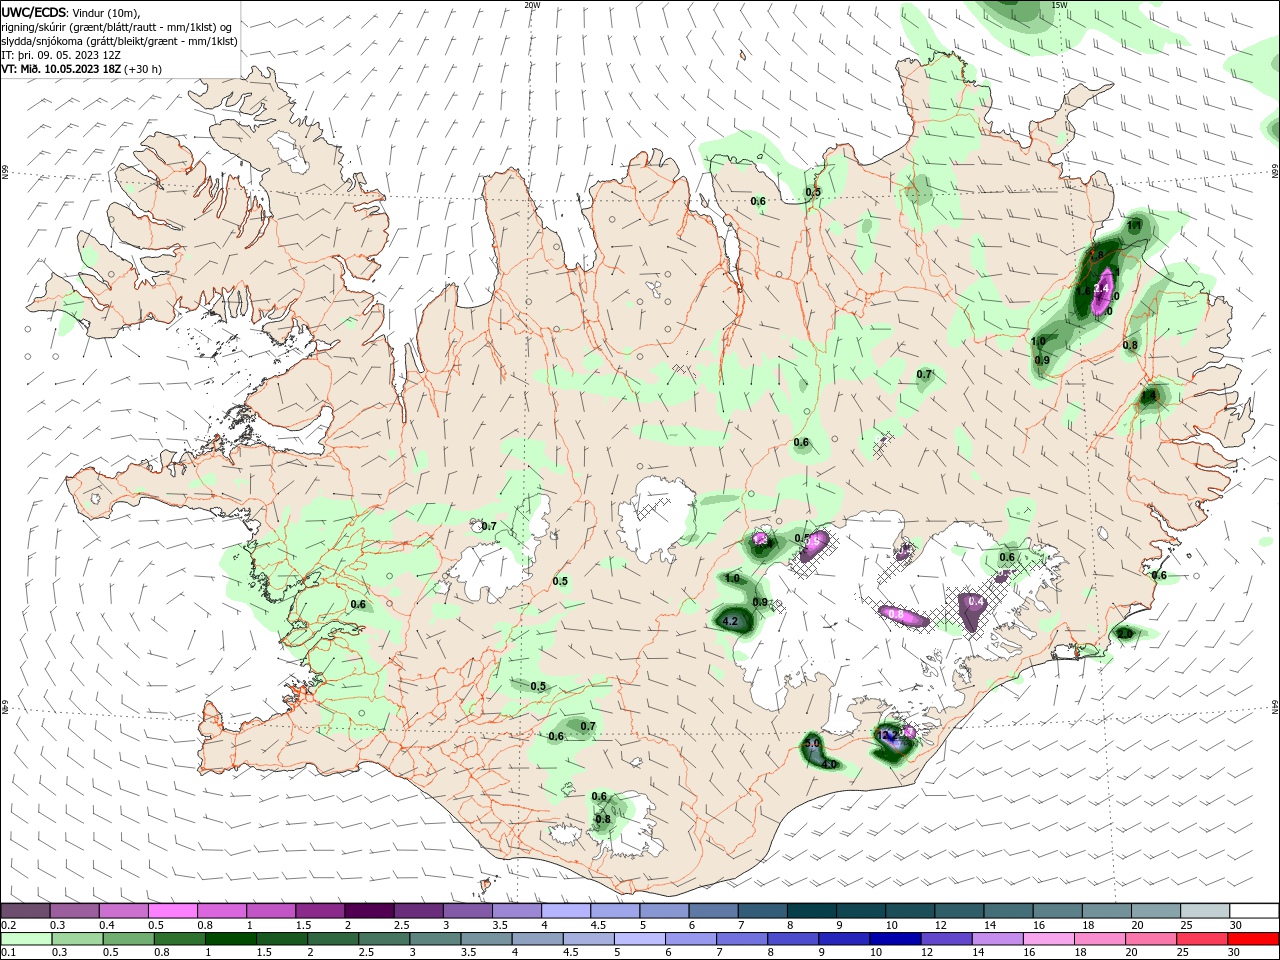Click the 20W longitude label
This screenshot has height=960, width=1280.
532,5
